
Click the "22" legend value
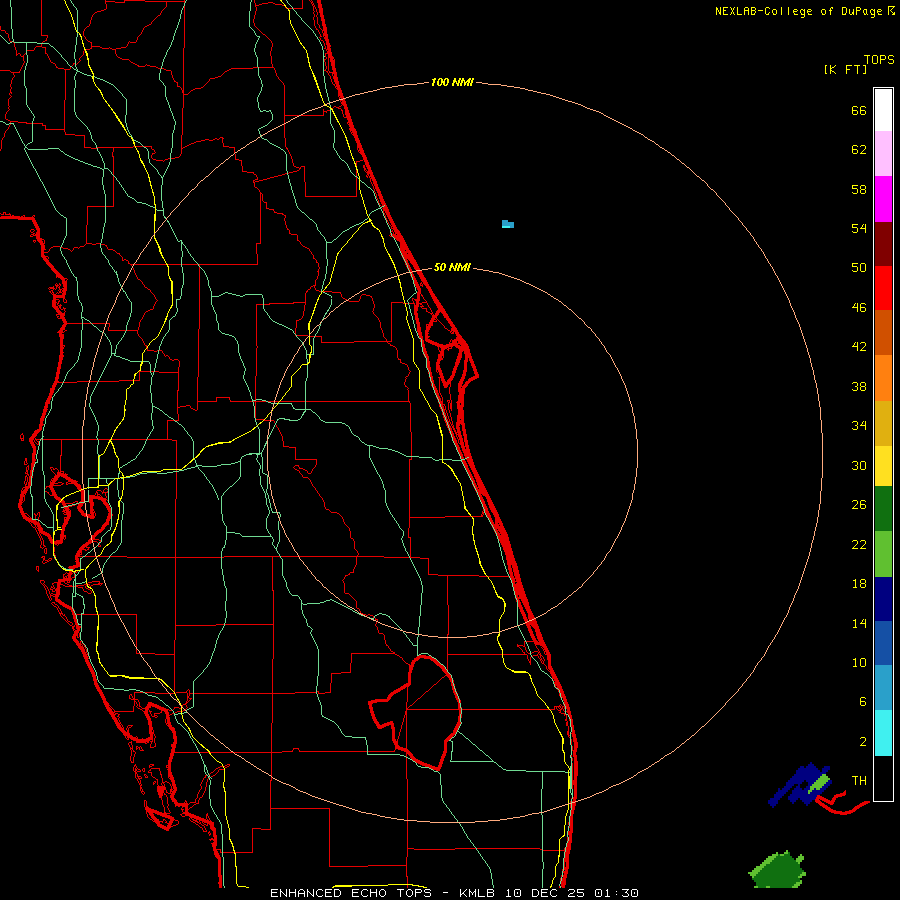coord(859,544)
